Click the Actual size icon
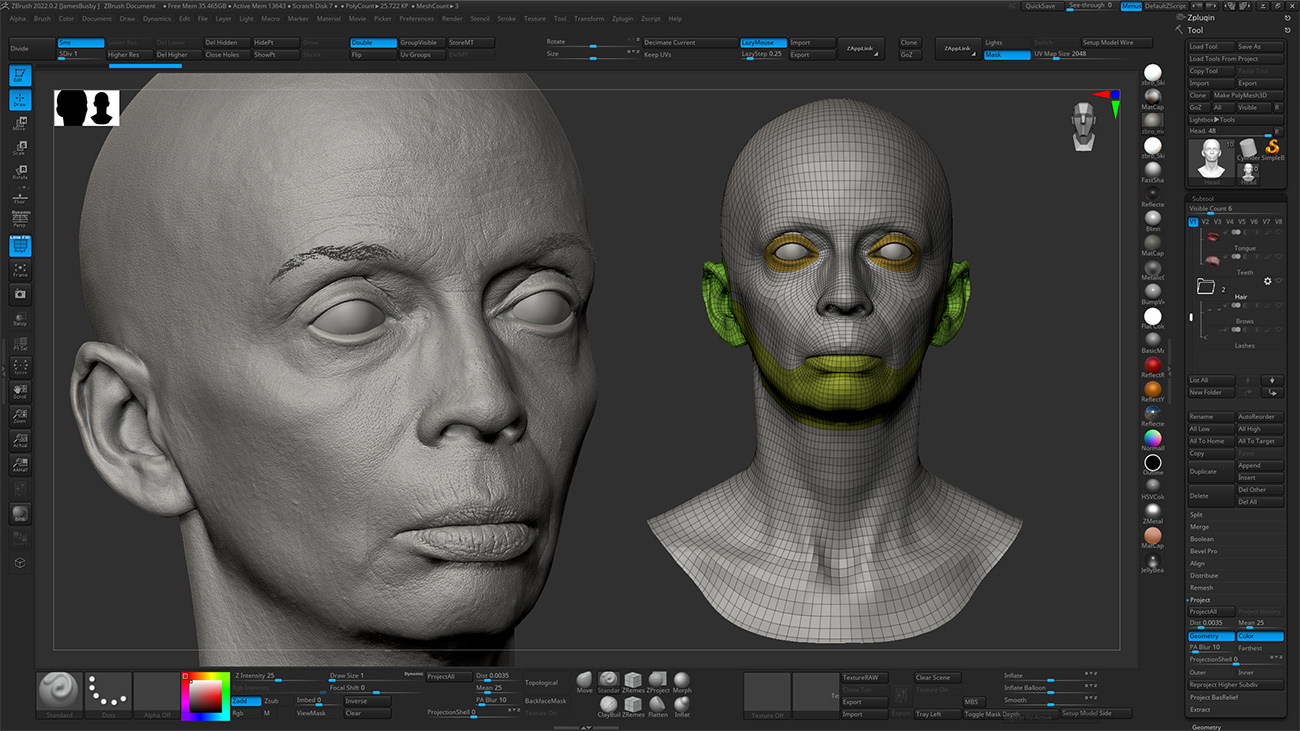The height and width of the screenshot is (731, 1300). [x=20, y=440]
